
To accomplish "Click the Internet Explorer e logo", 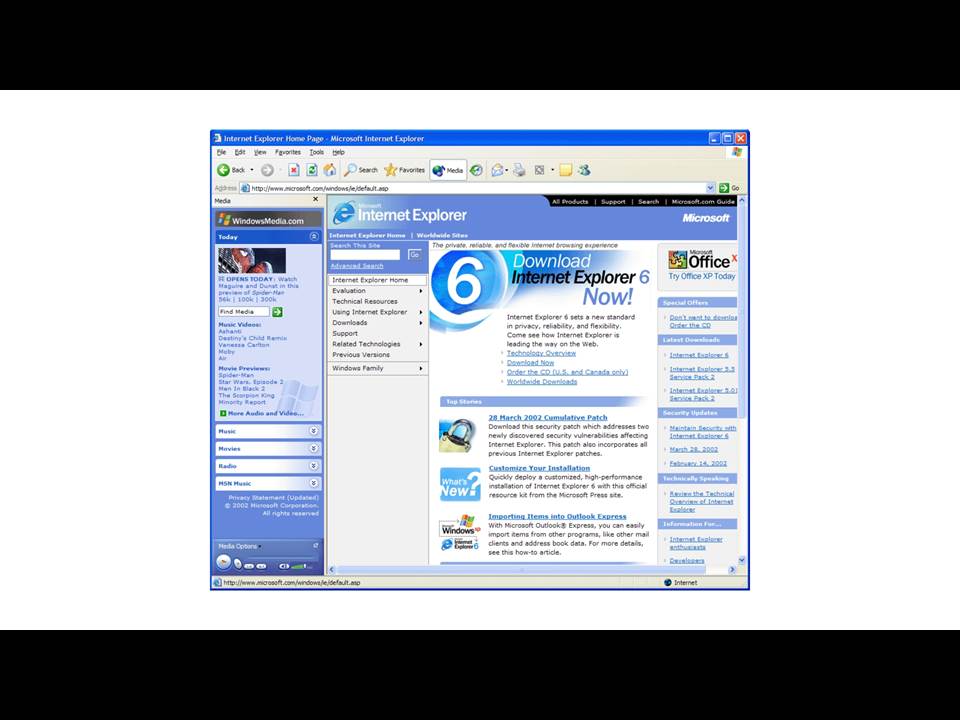I will [x=344, y=214].
